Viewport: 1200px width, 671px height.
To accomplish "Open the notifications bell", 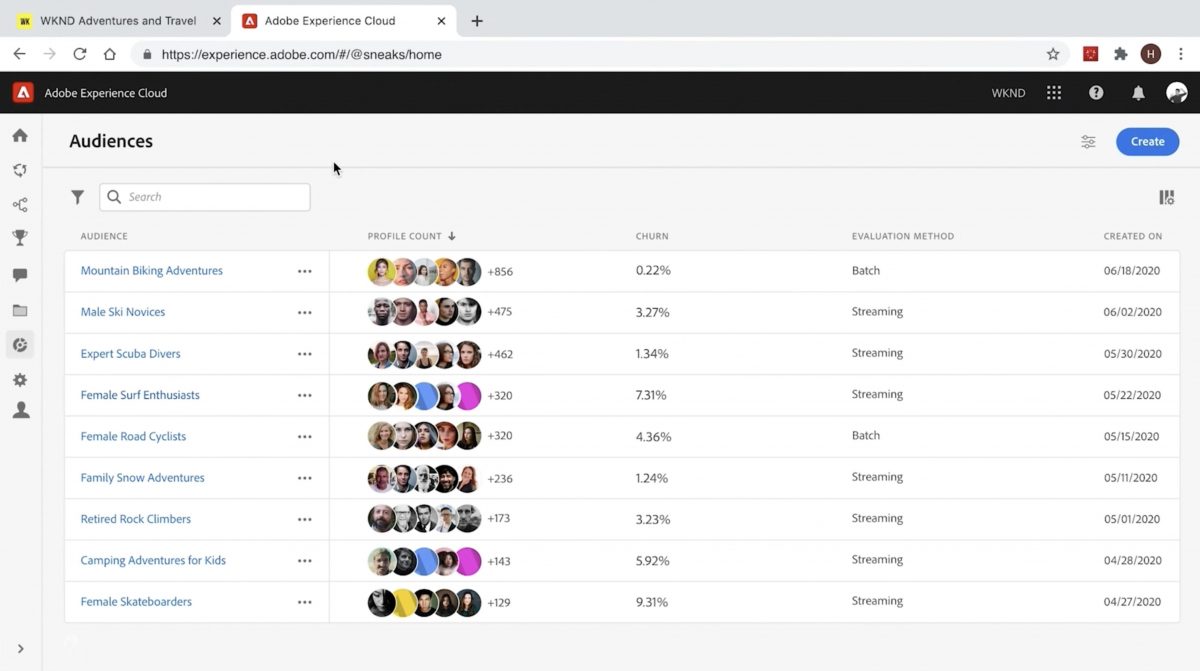I will point(1138,93).
